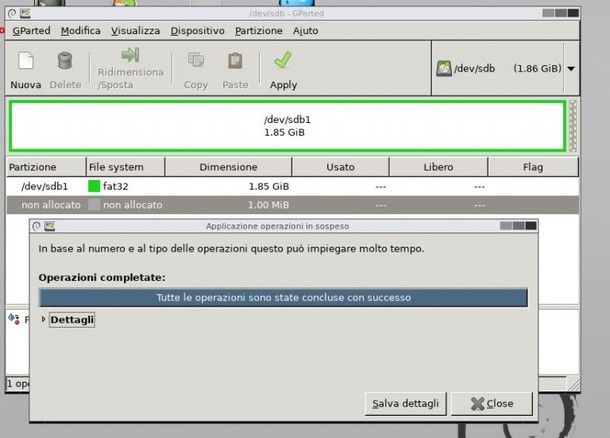Click the completed operations progress bar

[x=283, y=298]
